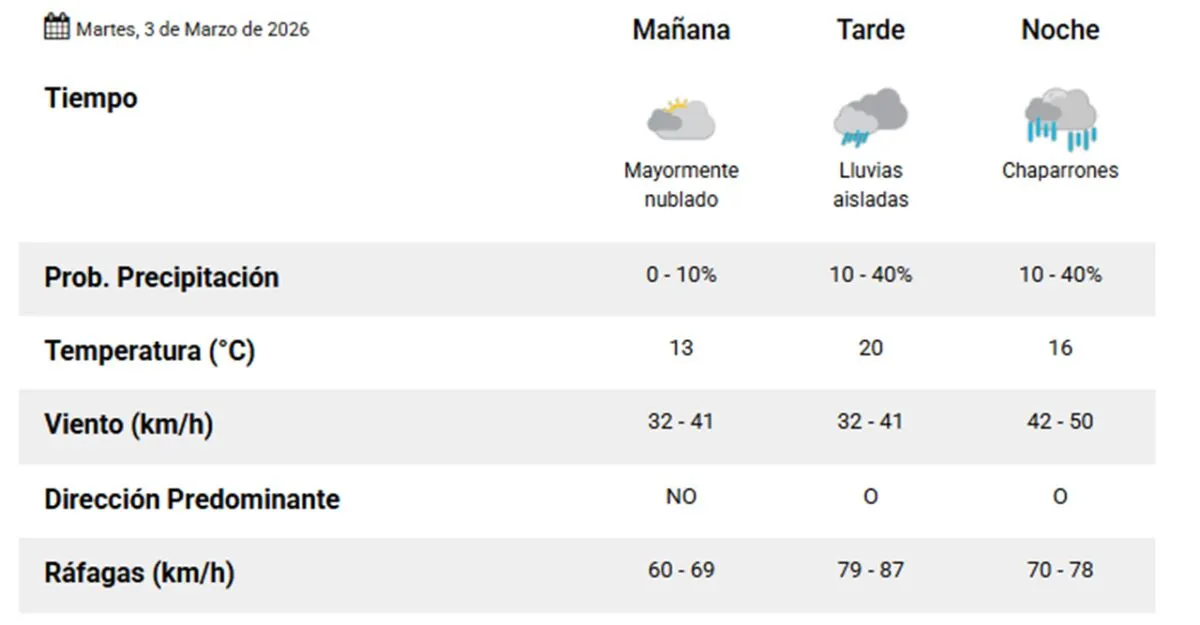The height and width of the screenshot is (625, 1200).
Task: Click the Mayormente nublado description text
Action: click(x=681, y=184)
